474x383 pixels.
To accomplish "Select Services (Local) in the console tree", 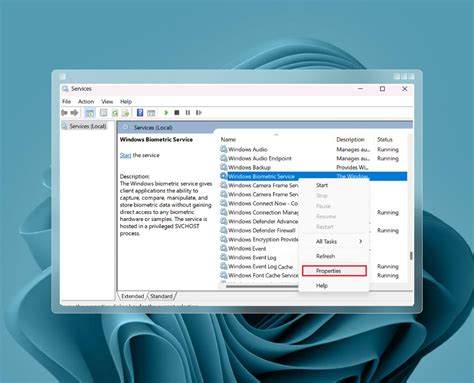I will pos(84,126).
